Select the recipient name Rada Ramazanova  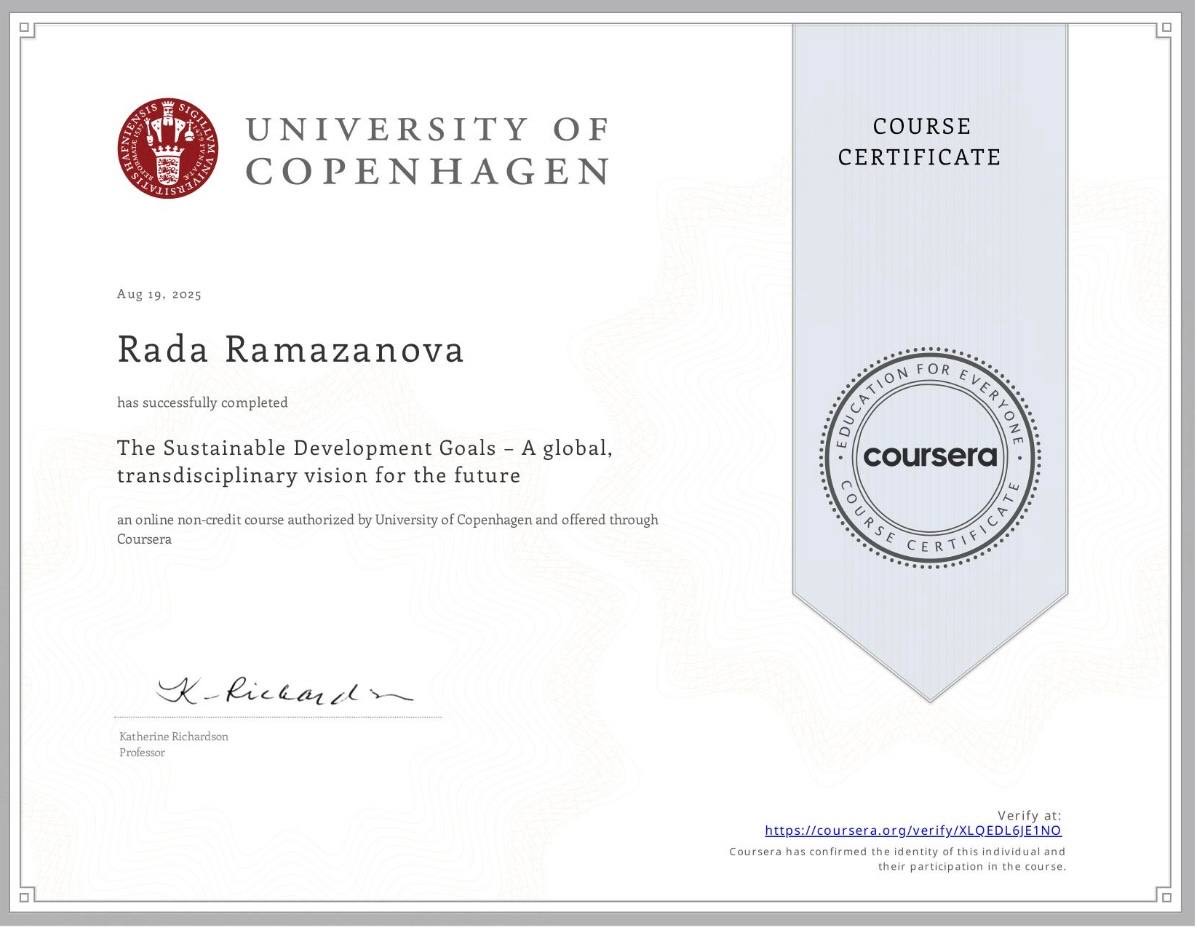(x=290, y=350)
